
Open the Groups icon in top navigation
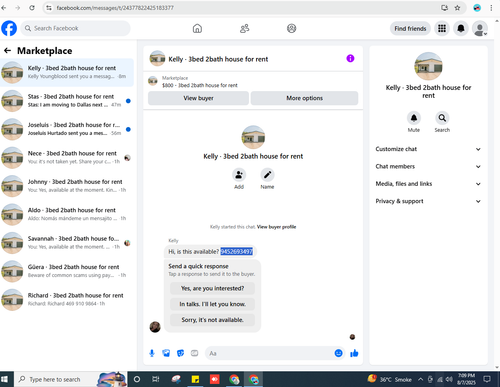click(291, 28)
